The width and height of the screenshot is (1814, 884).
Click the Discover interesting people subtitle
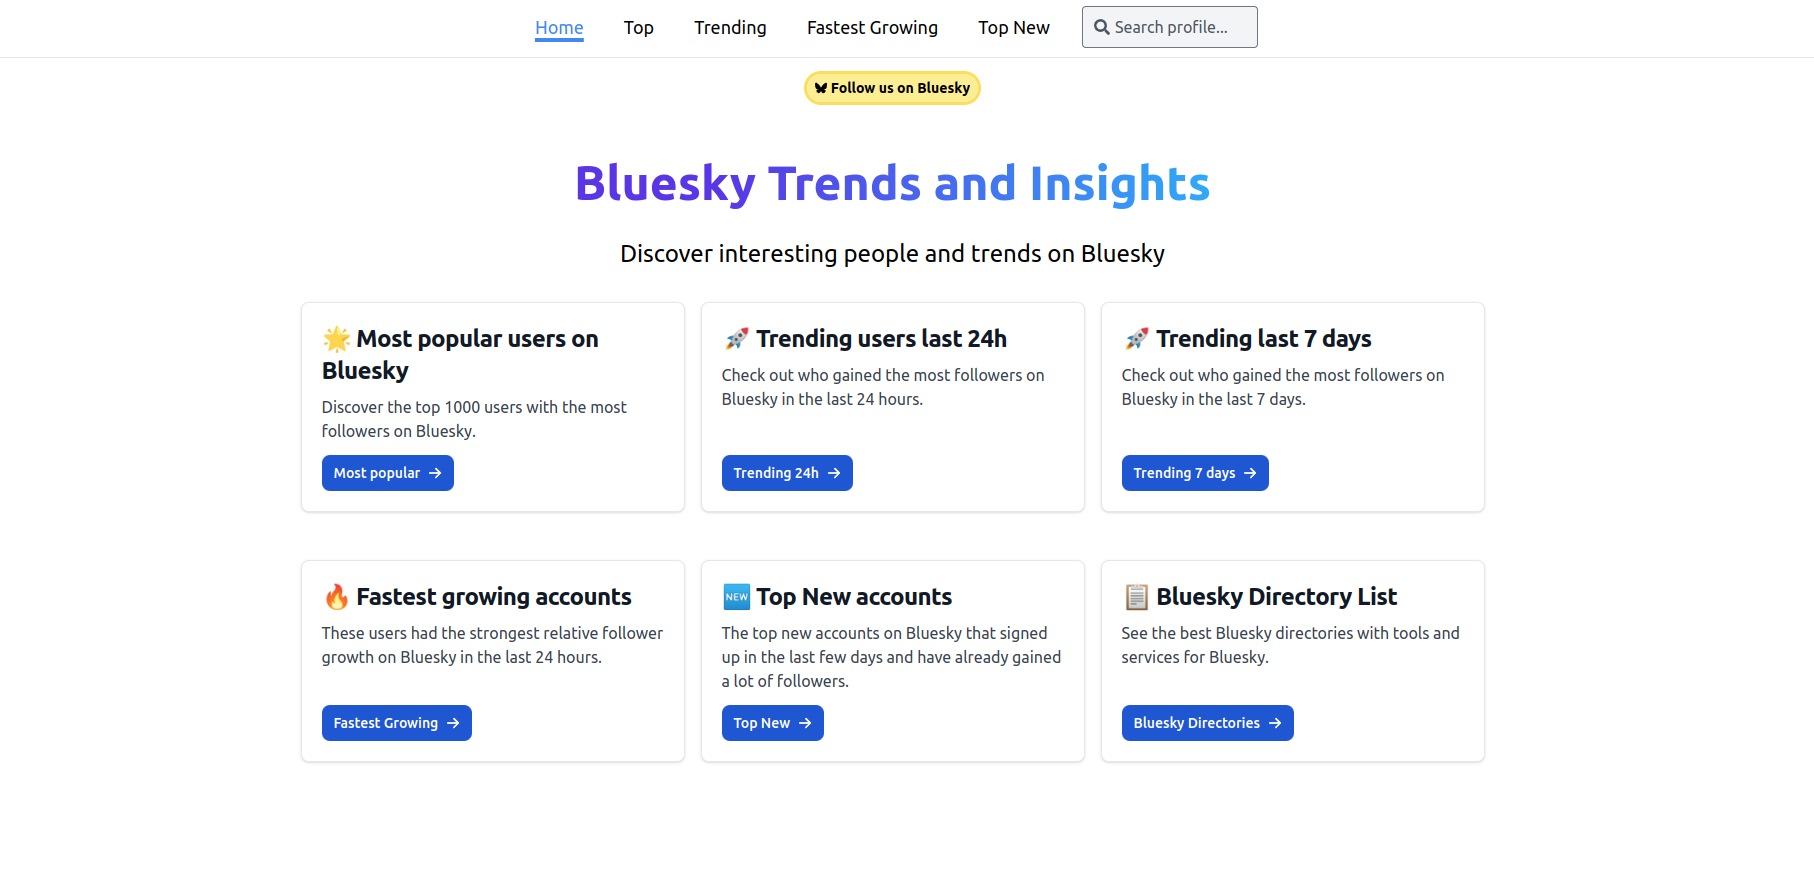tap(892, 254)
